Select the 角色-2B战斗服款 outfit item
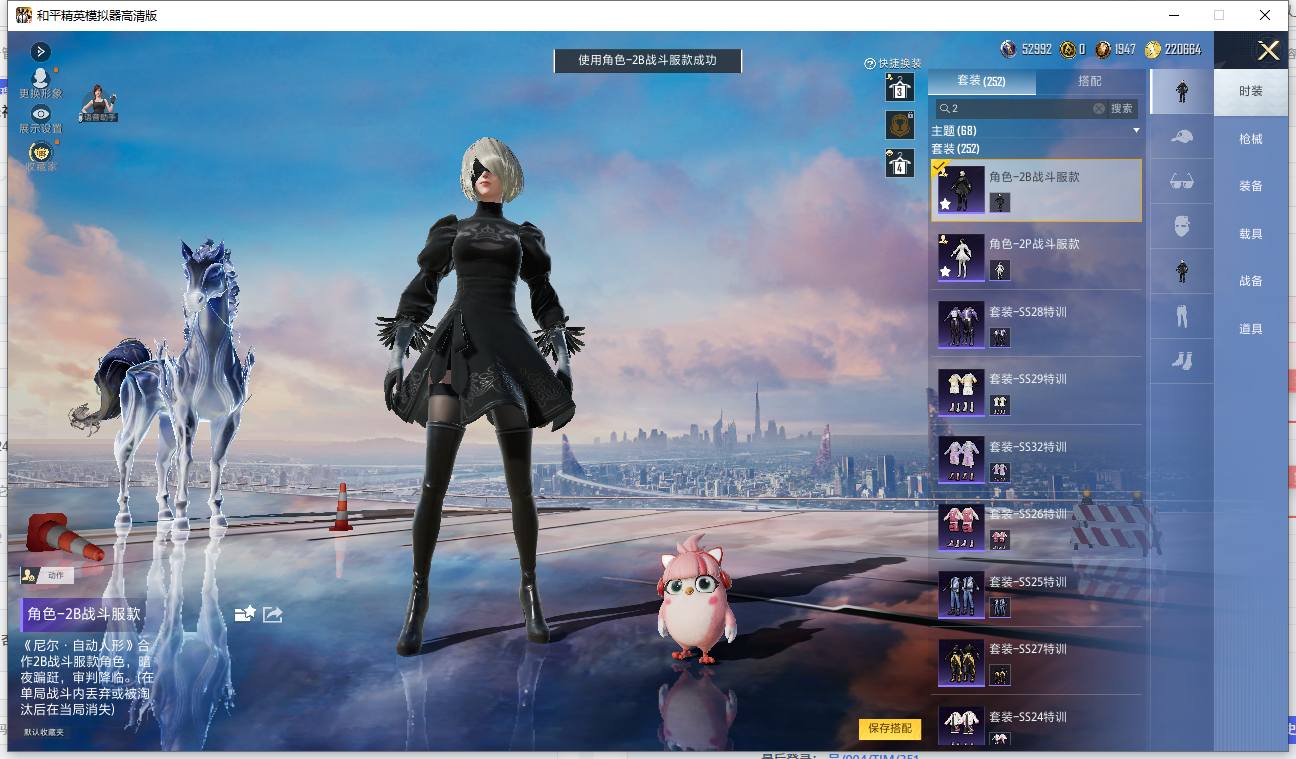The width and height of the screenshot is (1296, 759). [x=1036, y=190]
